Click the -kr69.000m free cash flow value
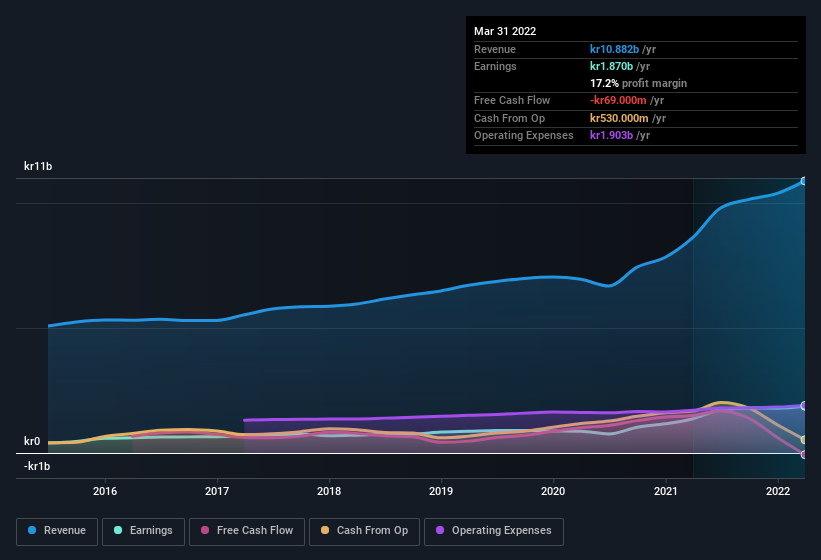The width and height of the screenshot is (821, 560). [x=618, y=100]
